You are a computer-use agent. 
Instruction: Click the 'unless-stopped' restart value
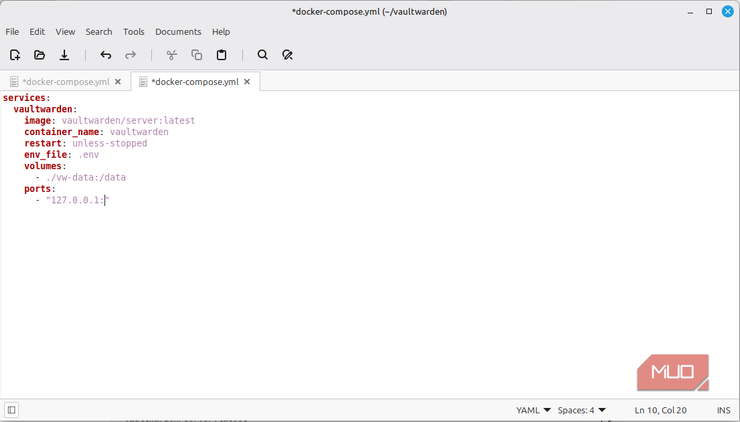point(109,143)
